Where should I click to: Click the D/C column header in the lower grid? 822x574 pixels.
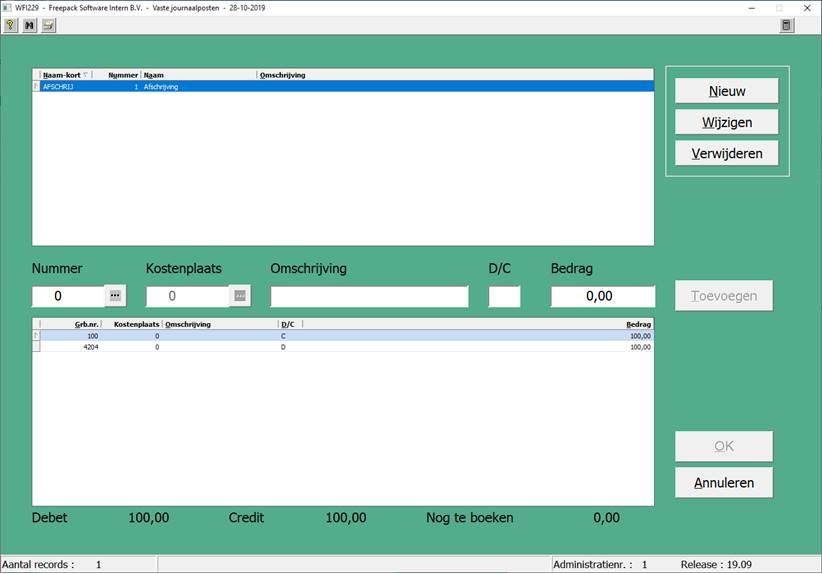pyautogui.click(x=290, y=324)
